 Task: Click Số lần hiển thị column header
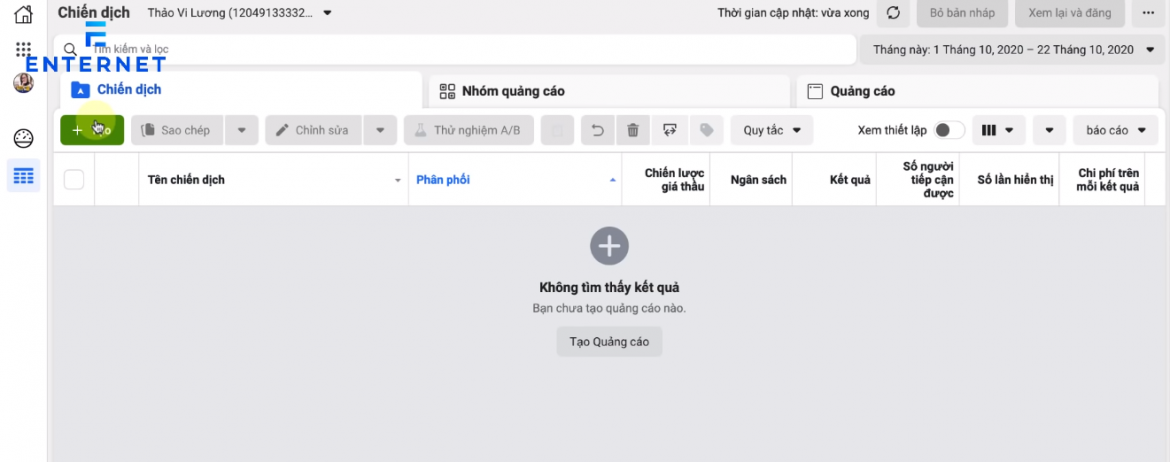(1009, 179)
